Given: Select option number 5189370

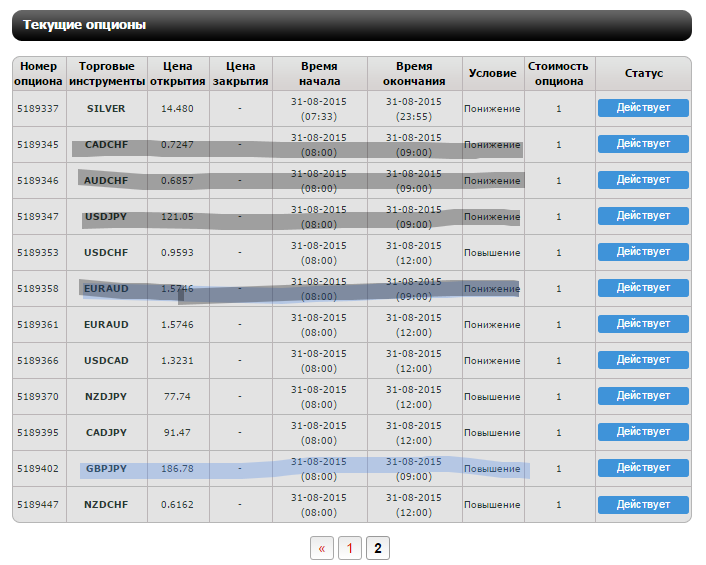Looking at the screenshot, I should 38,397.
